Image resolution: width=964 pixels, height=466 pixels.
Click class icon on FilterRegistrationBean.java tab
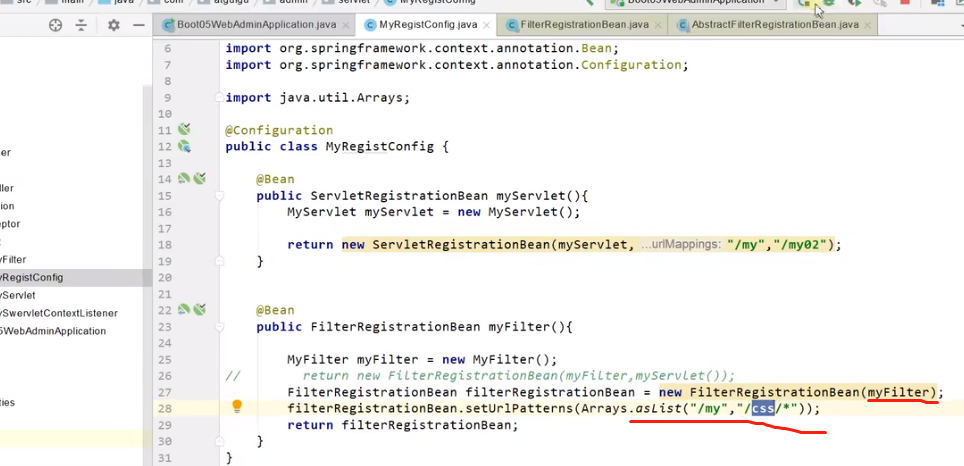coord(511,25)
